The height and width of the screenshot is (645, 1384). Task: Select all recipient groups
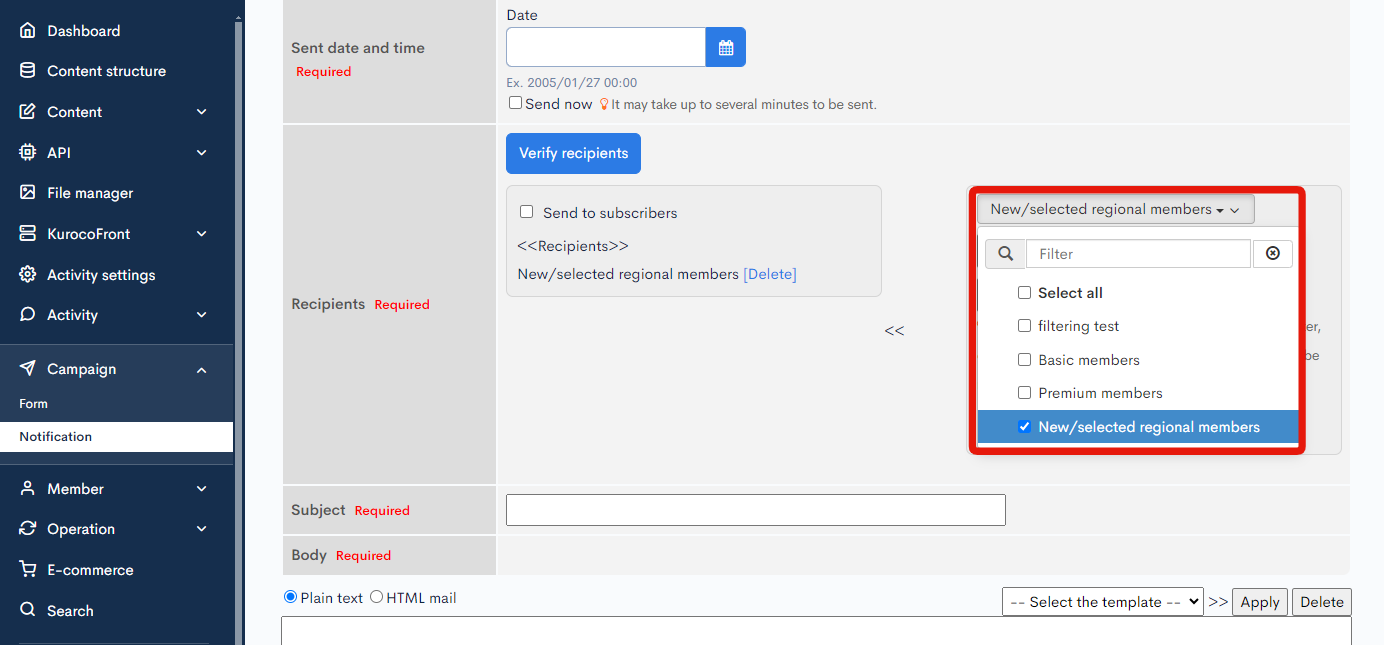1024,292
